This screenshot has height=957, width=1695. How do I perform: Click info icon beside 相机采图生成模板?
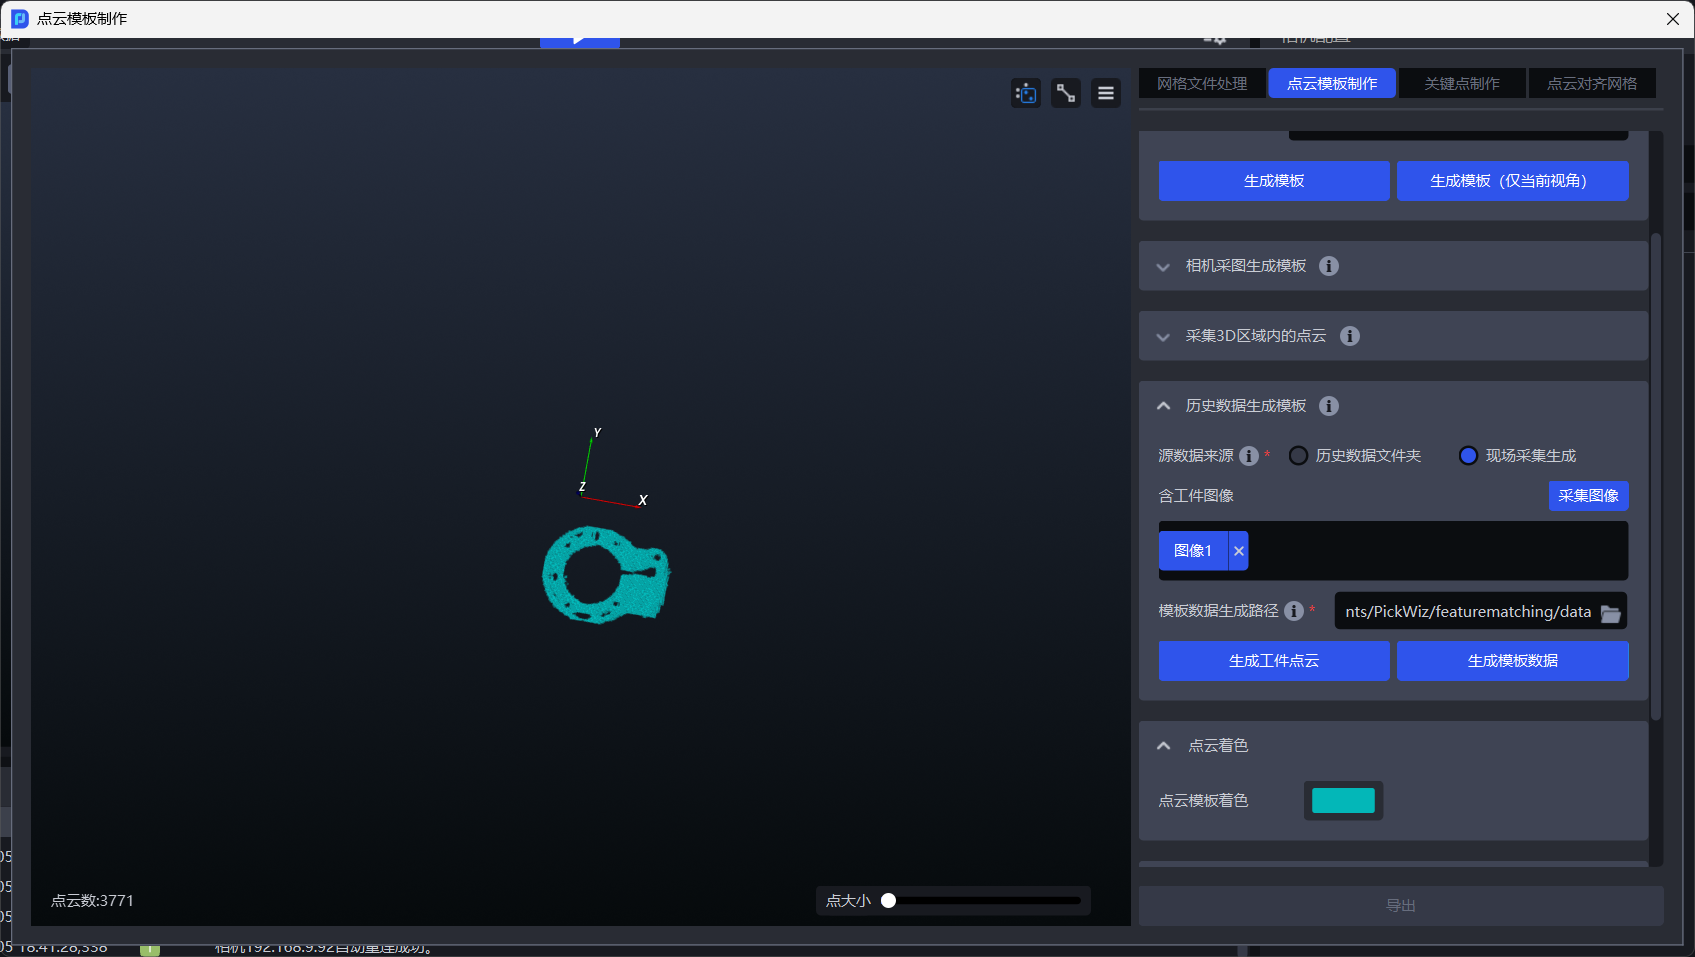coord(1329,266)
